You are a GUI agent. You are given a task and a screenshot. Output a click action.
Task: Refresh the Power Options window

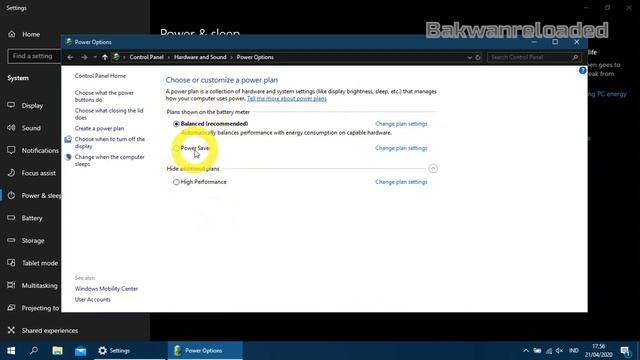click(478, 58)
